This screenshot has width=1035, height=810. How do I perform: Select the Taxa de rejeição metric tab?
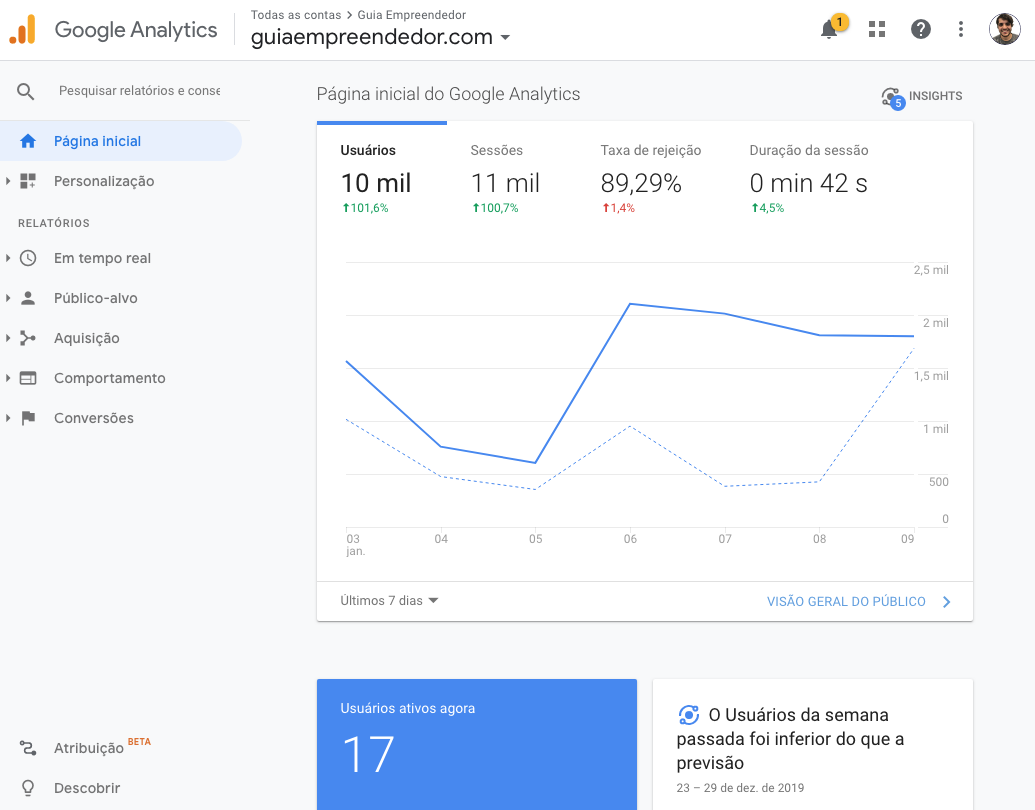coord(650,178)
